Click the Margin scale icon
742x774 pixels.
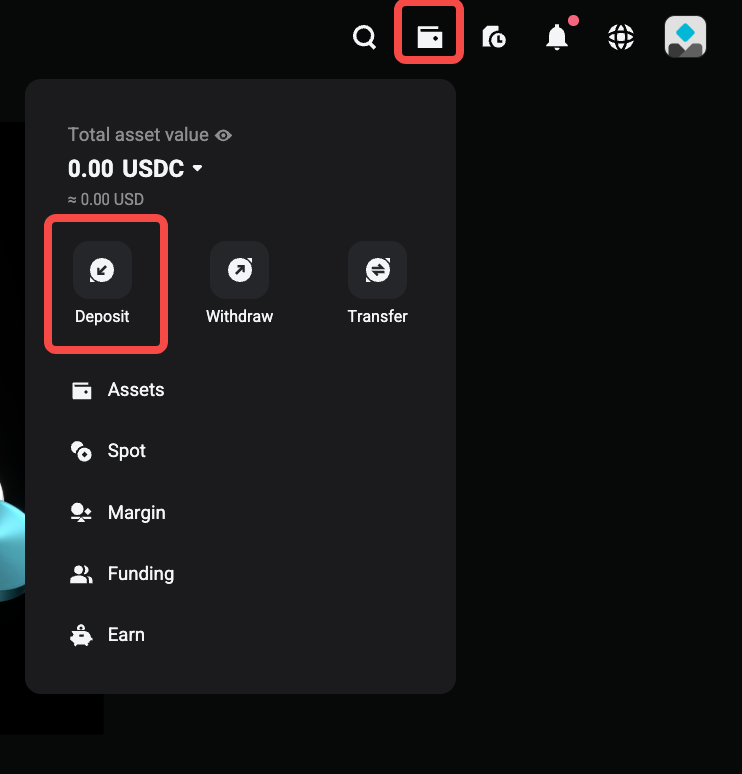point(81,512)
